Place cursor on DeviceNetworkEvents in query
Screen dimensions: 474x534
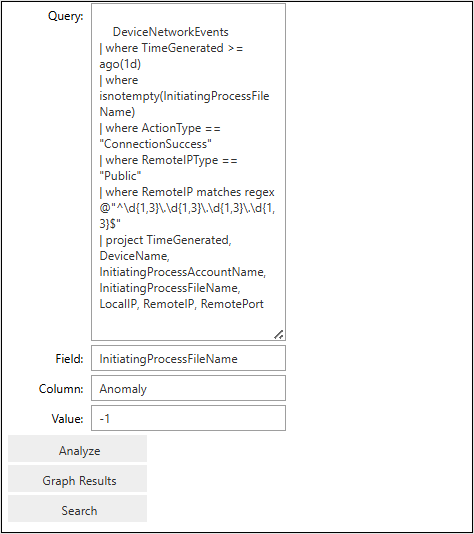tap(171, 32)
